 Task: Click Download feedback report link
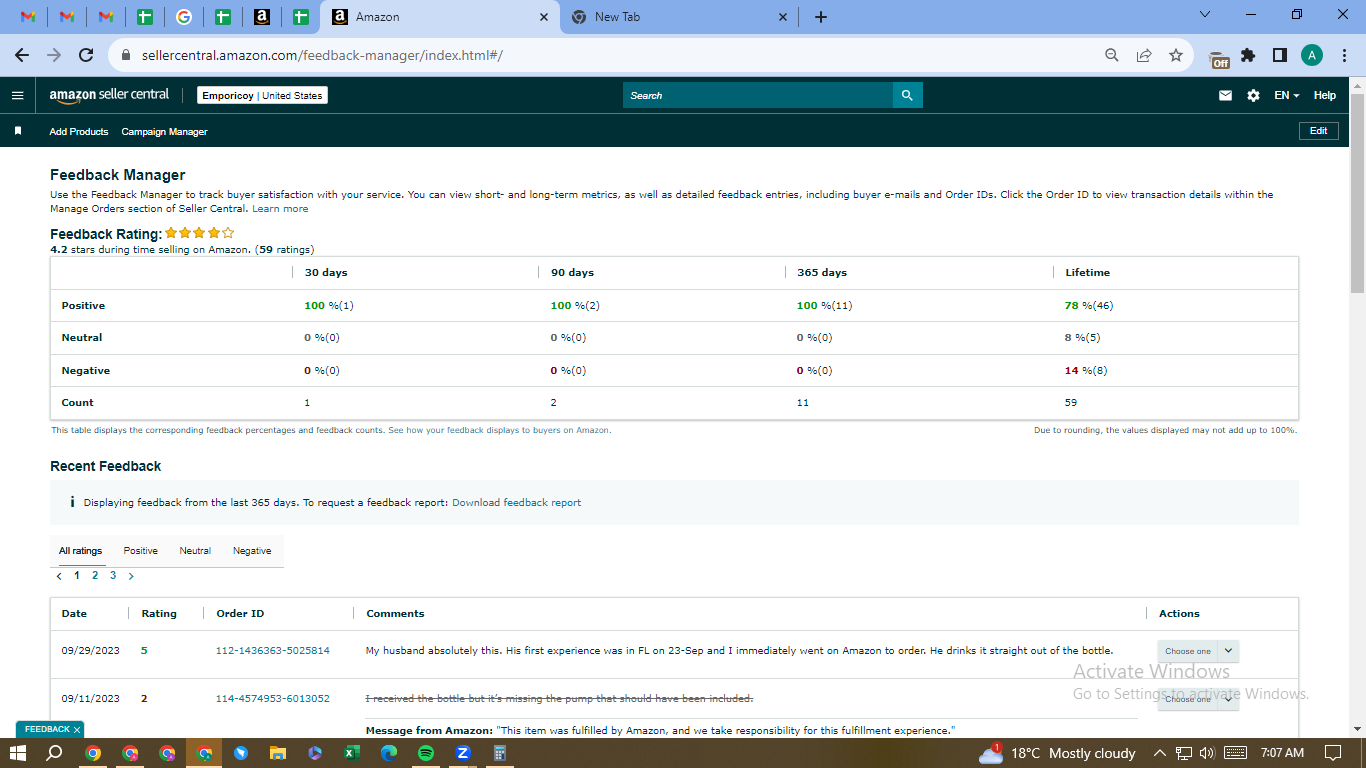click(516, 503)
